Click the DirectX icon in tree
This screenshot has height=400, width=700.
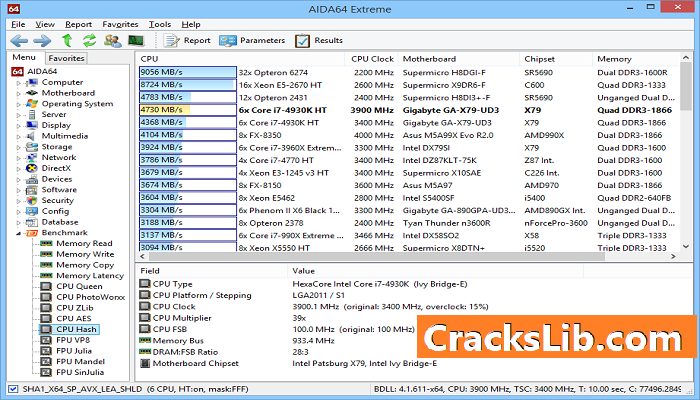tap(32, 168)
